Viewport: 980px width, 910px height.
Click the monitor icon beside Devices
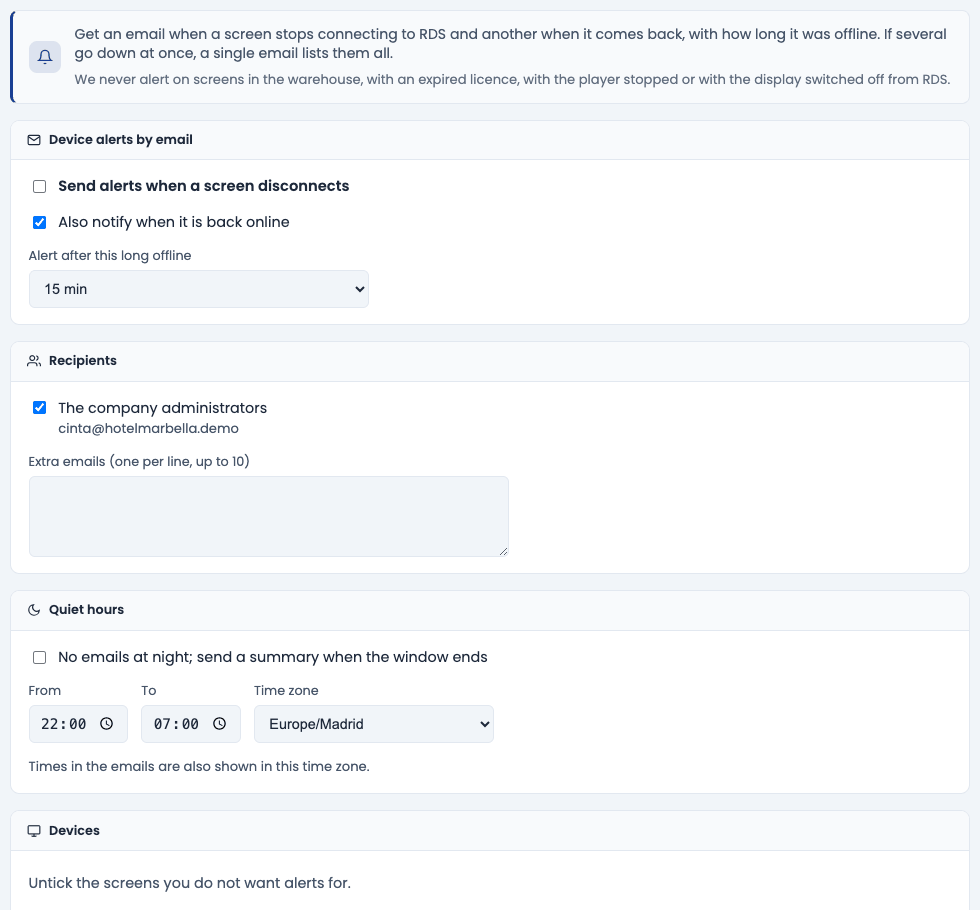tap(34, 831)
